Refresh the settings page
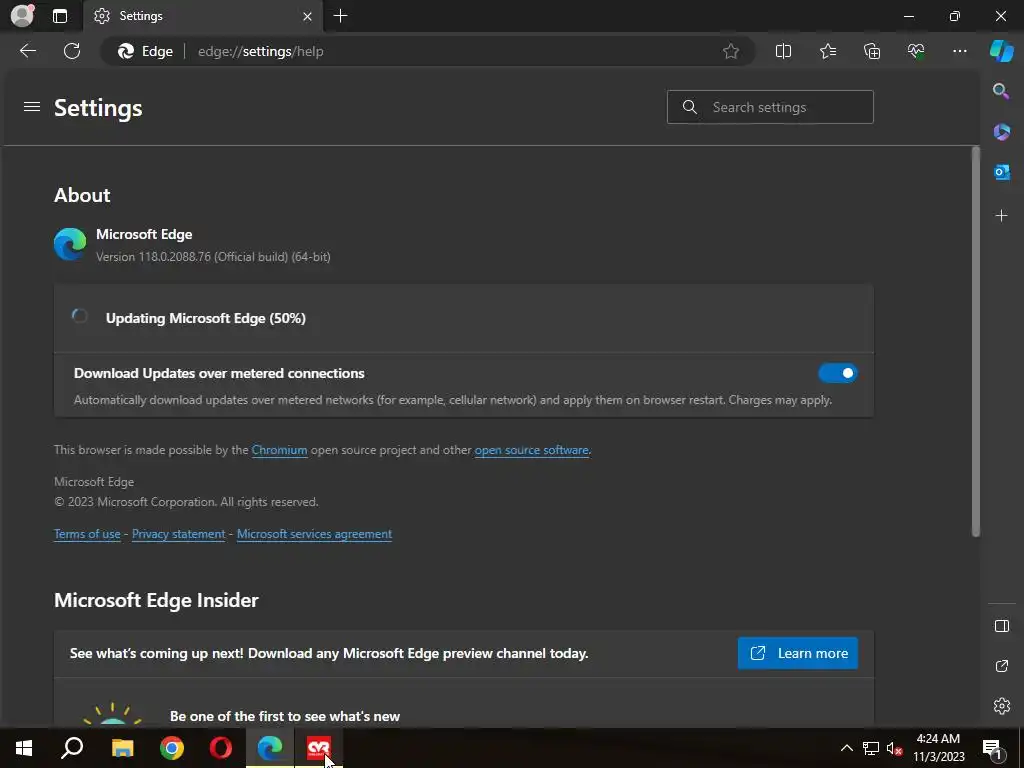Screen dimensions: 1024x768 [x=72, y=51]
